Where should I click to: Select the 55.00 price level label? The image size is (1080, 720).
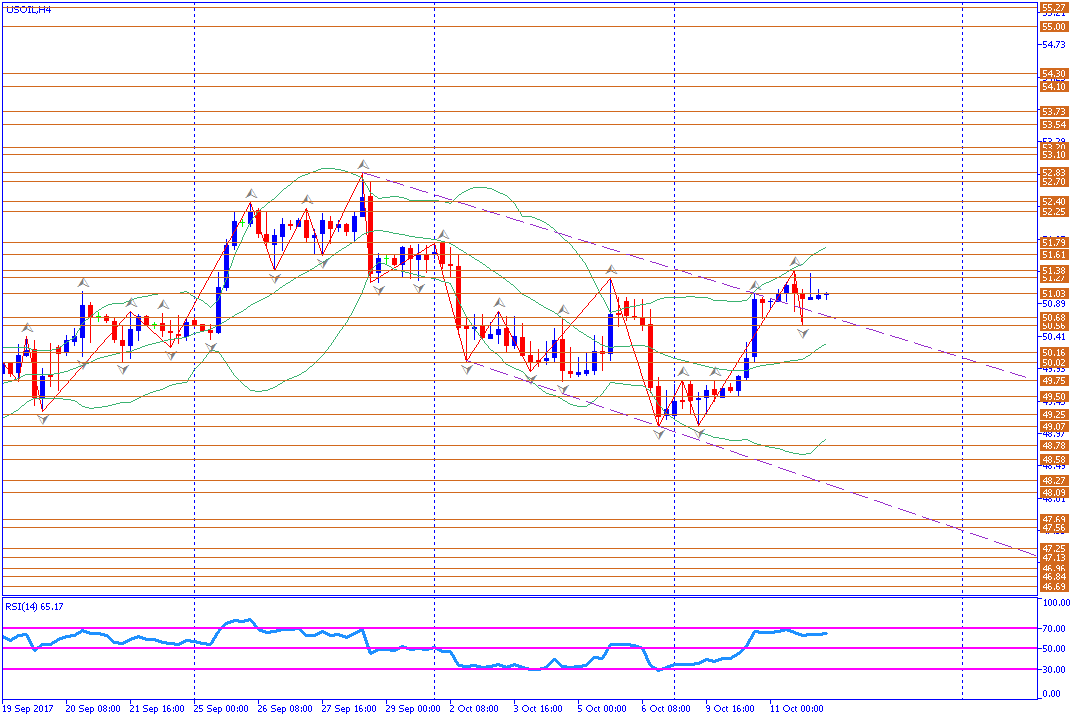point(1054,27)
